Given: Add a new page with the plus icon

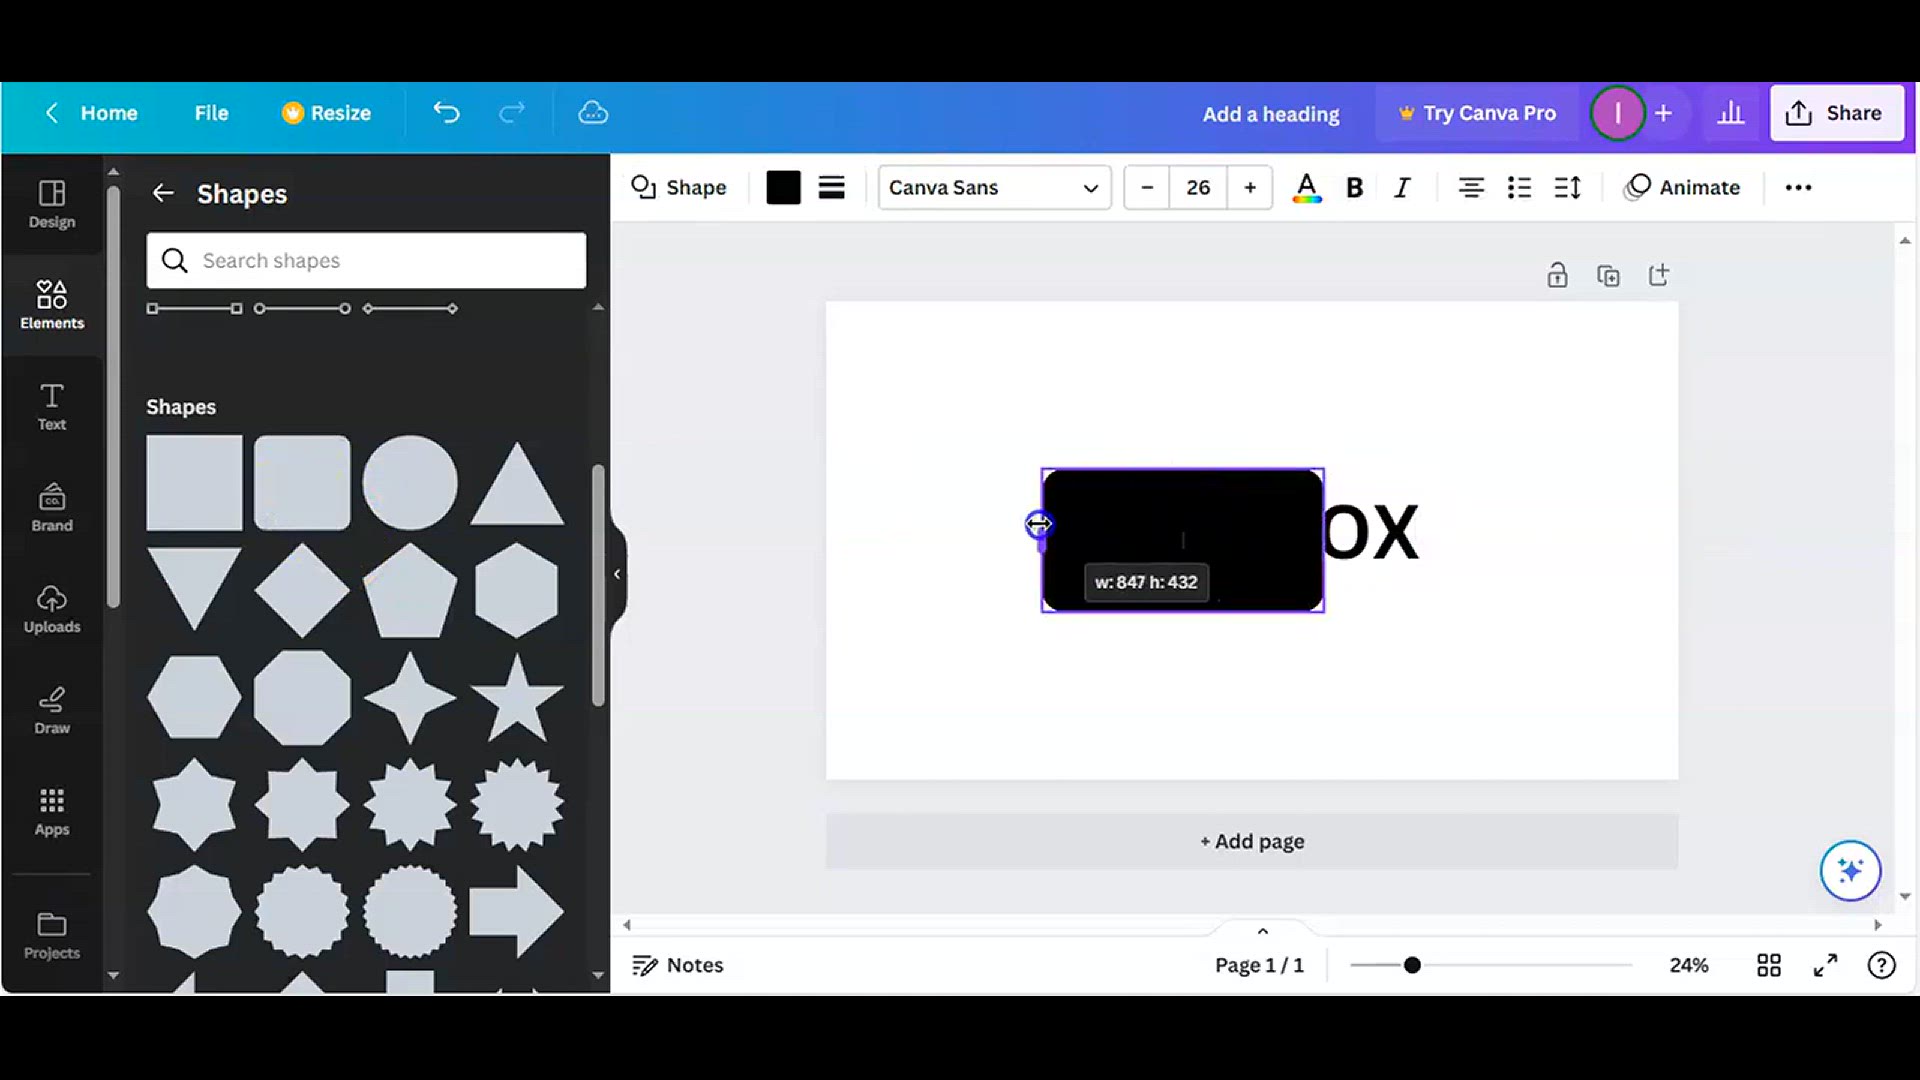Looking at the screenshot, I should click(x=1659, y=275).
